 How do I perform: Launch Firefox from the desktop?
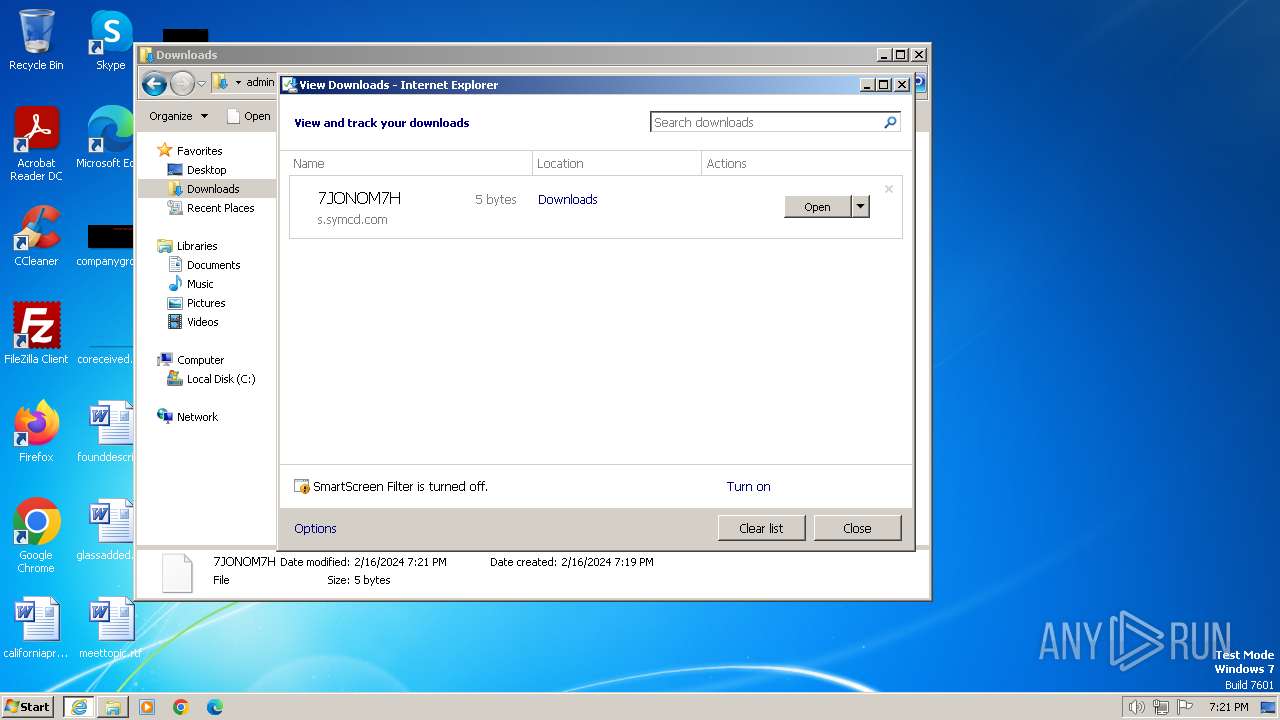click(36, 431)
